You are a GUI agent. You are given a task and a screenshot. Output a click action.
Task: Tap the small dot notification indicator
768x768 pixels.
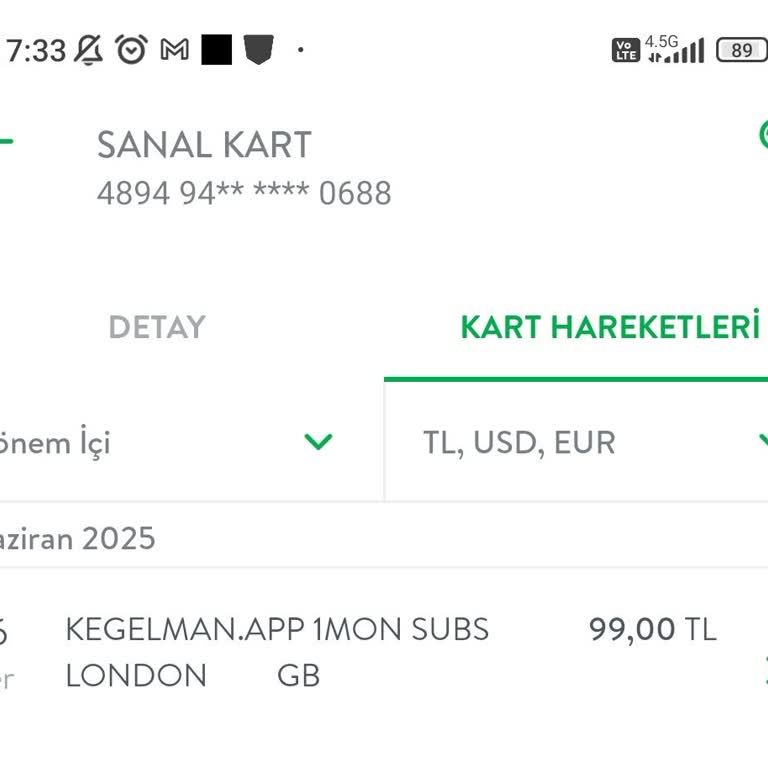(301, 49)
